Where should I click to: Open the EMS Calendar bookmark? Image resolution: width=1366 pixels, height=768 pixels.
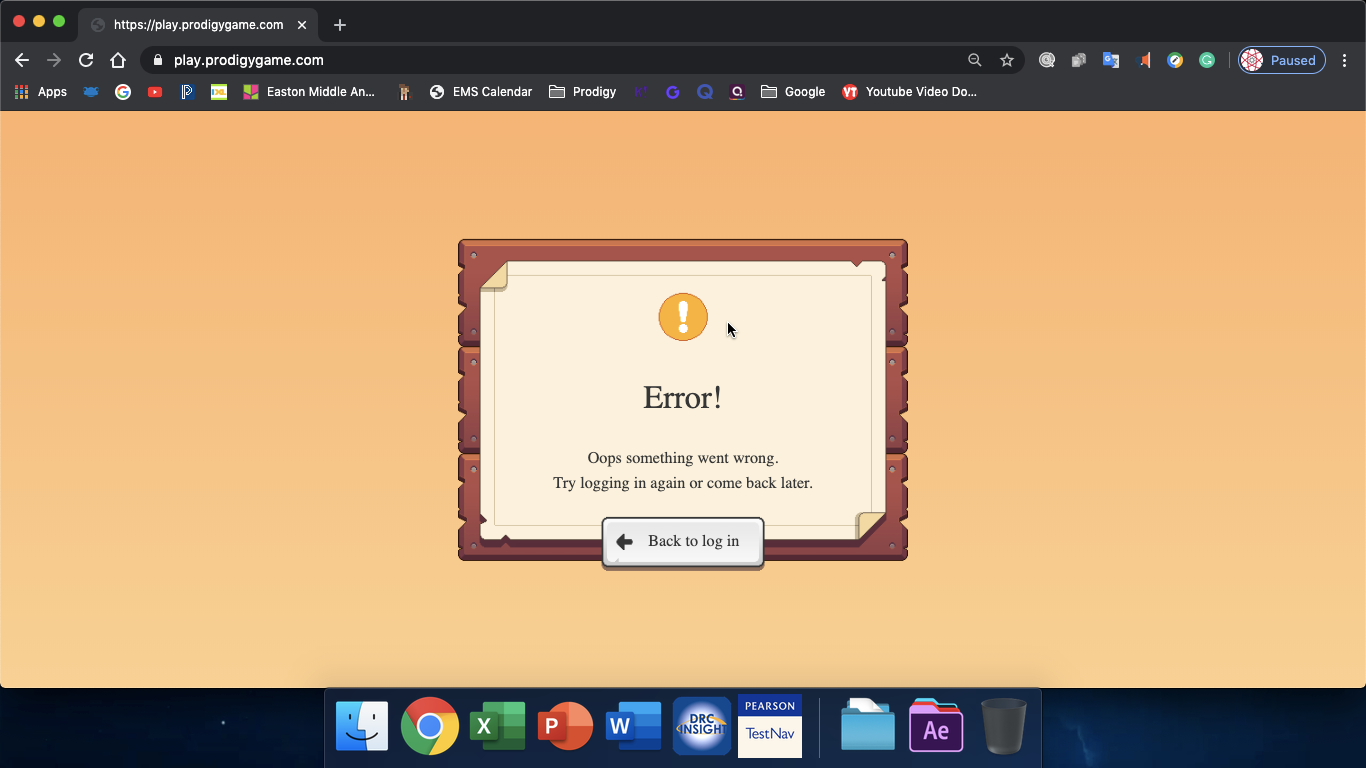(x=480, y=91)
